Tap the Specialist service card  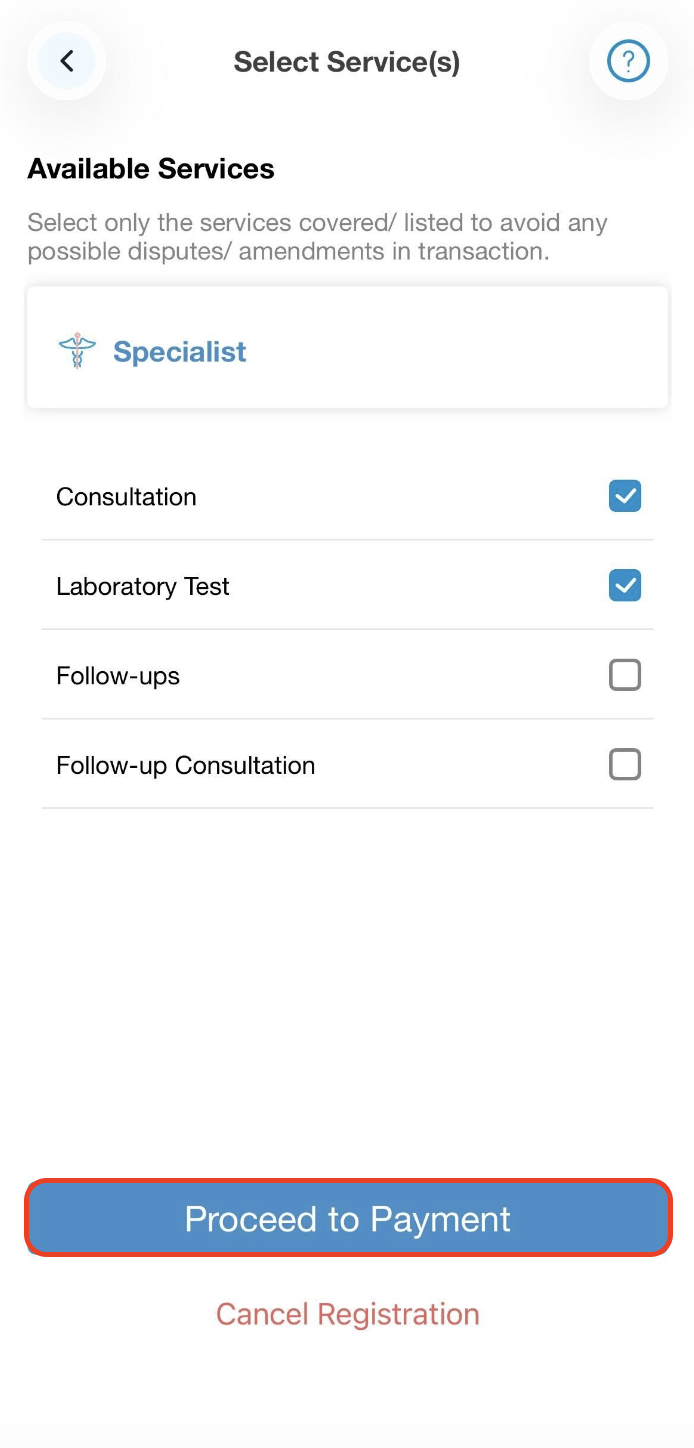pos(450,348)
